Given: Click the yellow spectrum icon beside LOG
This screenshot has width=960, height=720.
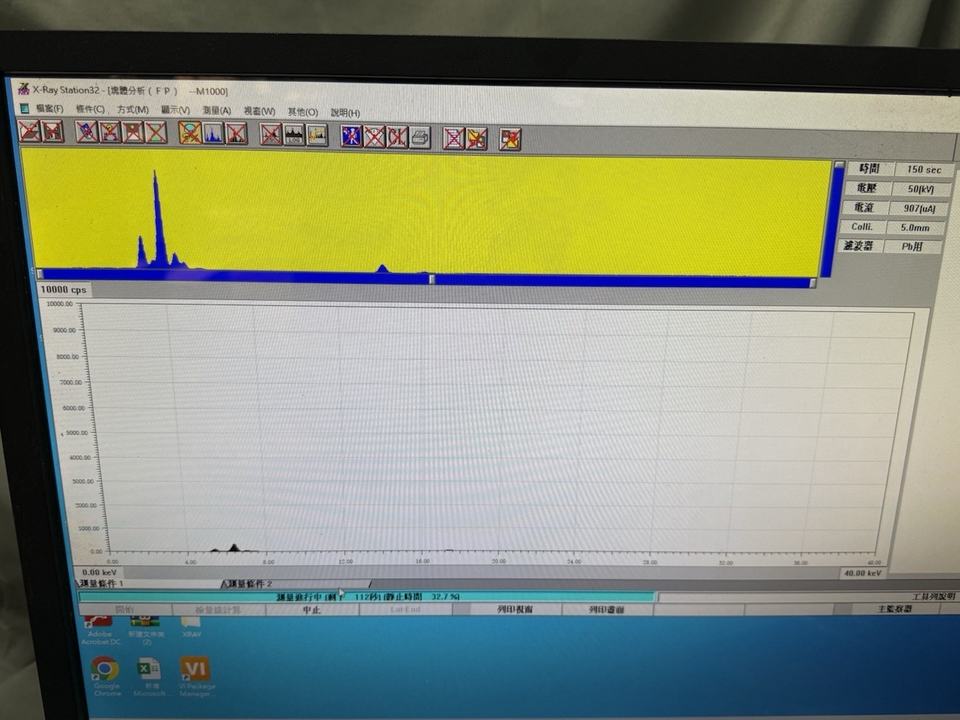Looking at the screenshot, I should 317,135.
